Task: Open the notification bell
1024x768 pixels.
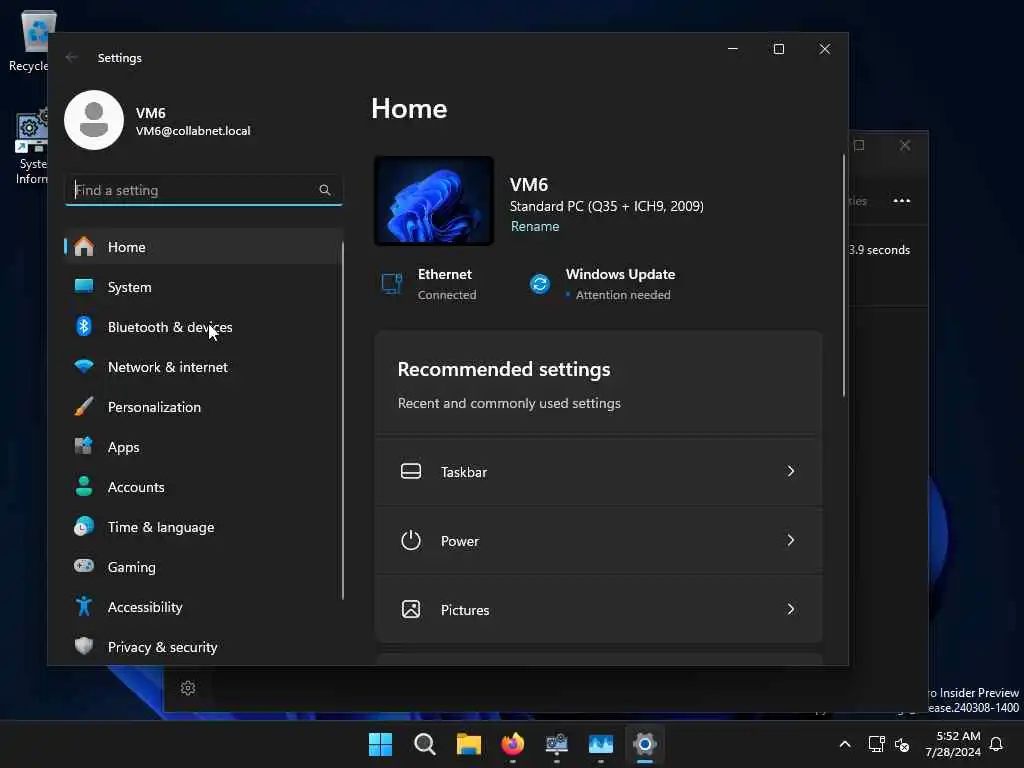Action: tap(996, 744)
